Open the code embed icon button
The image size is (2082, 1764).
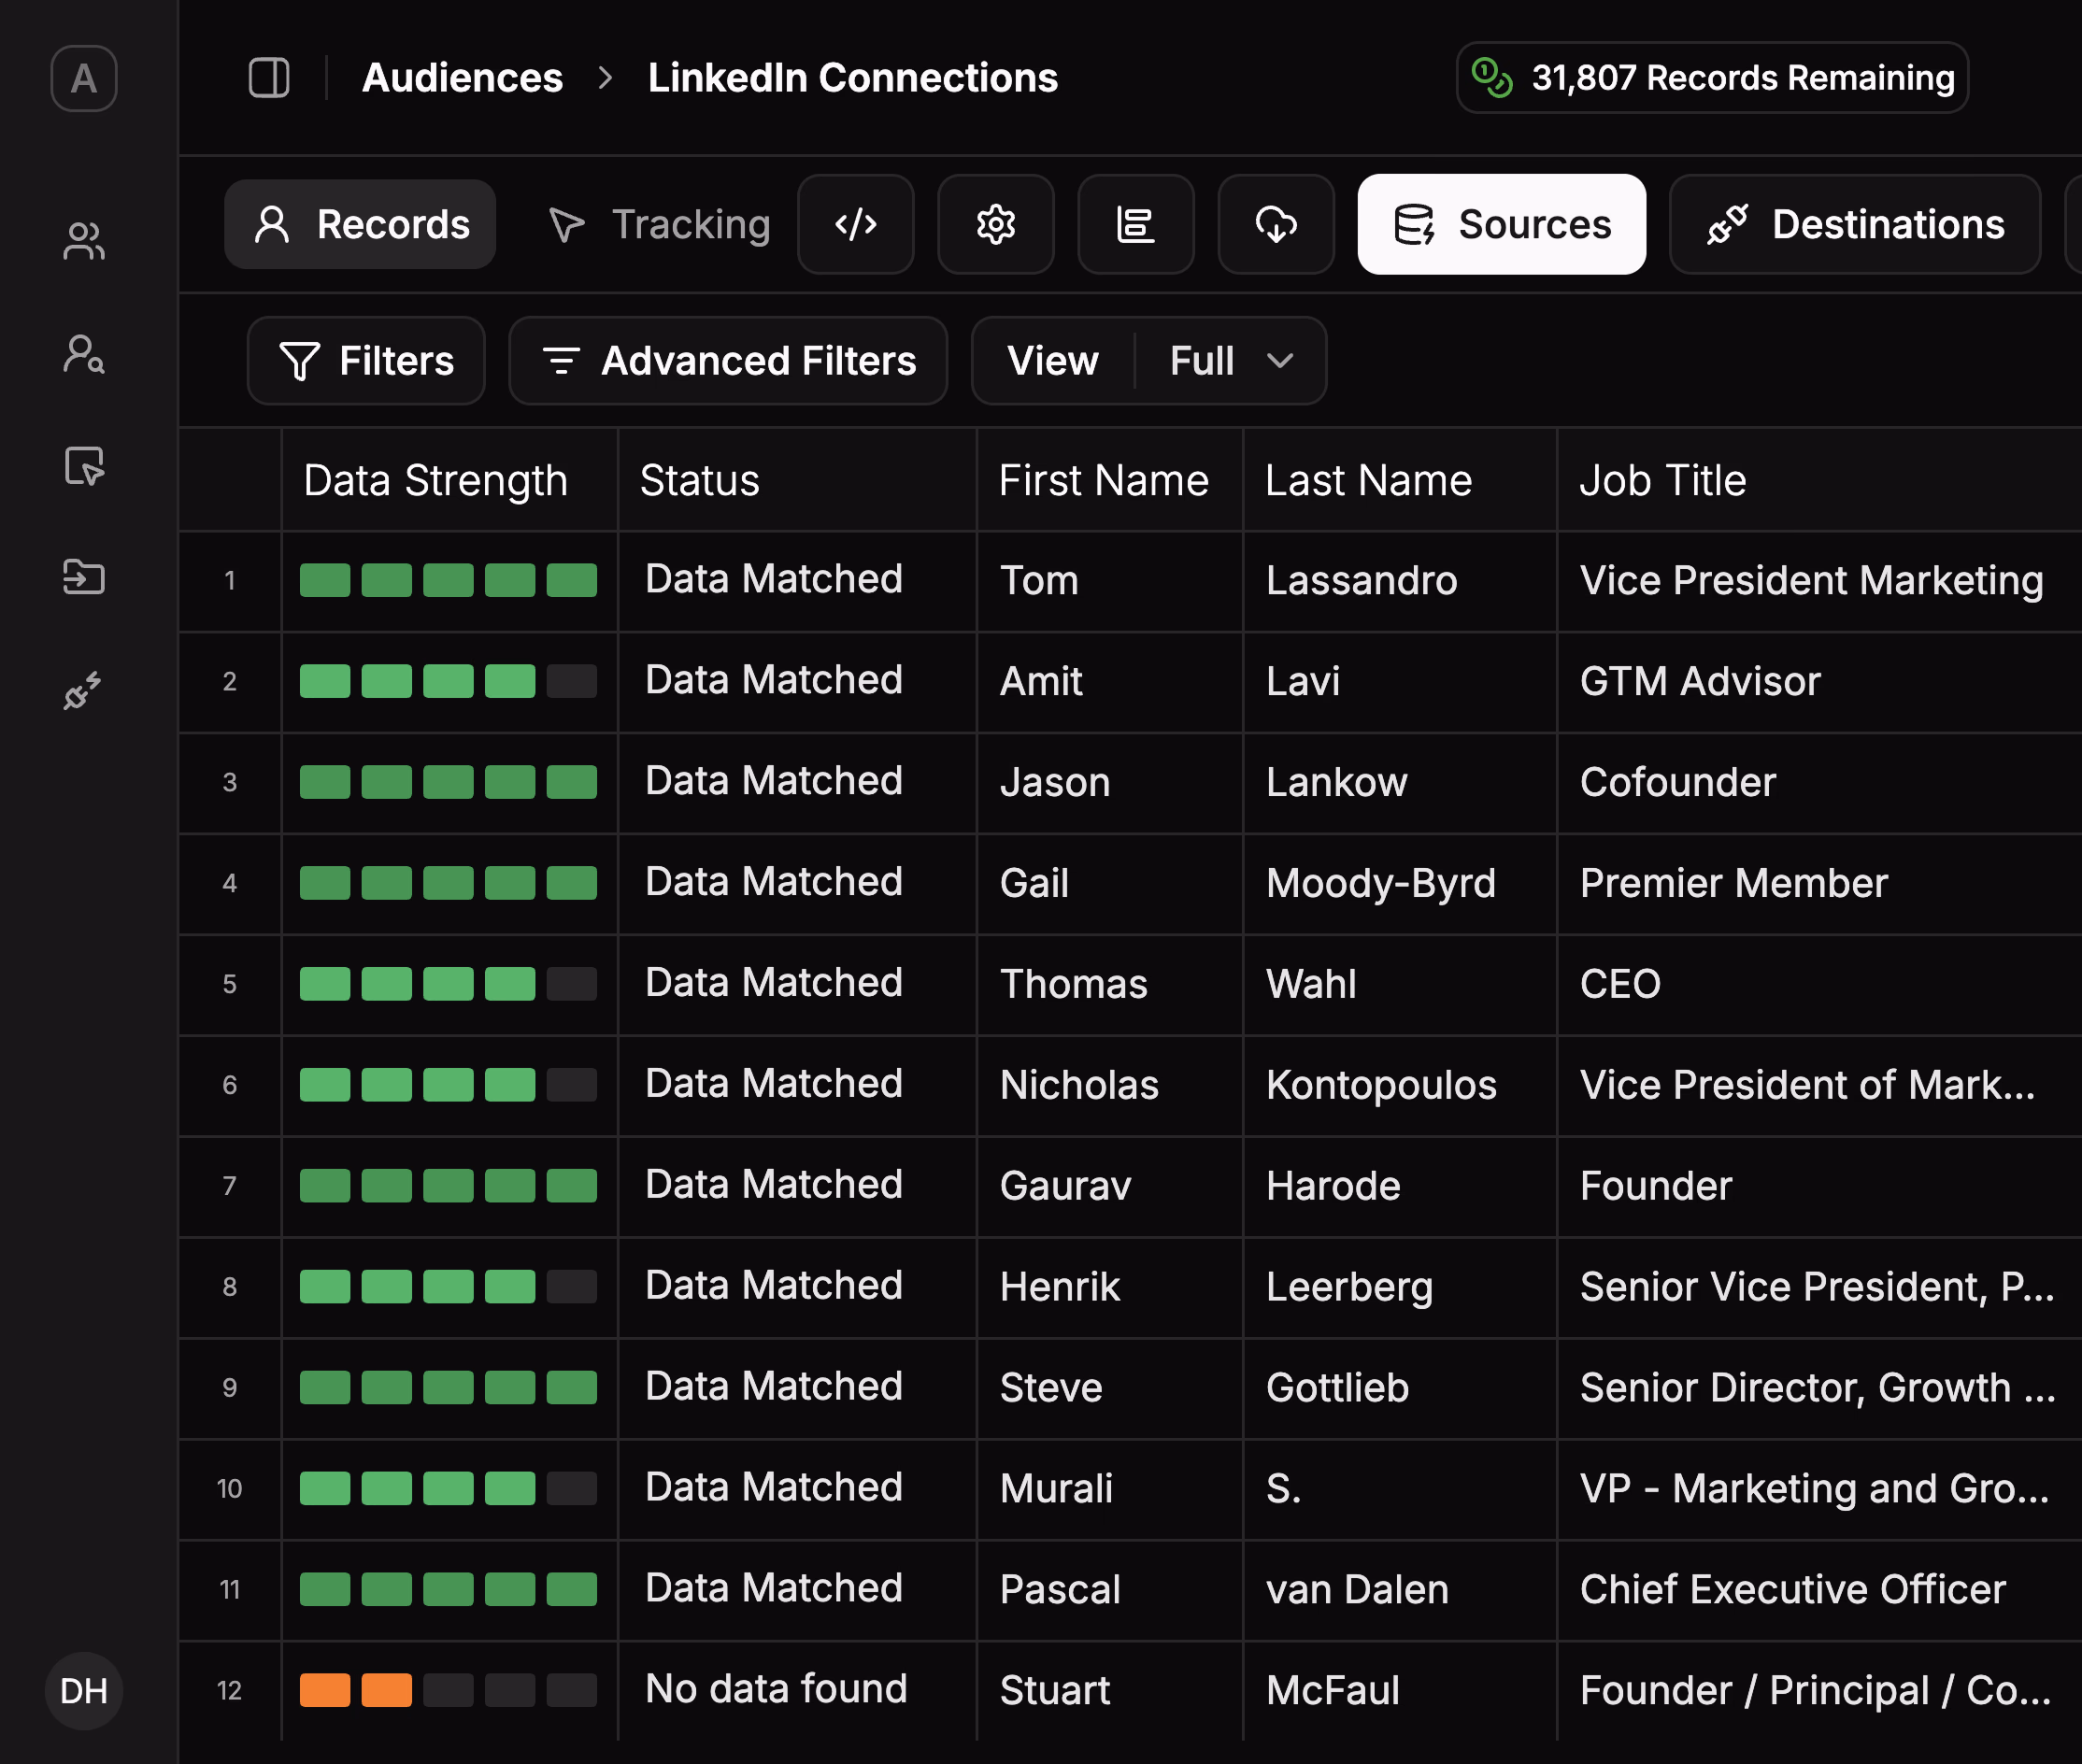pos(855,224)
